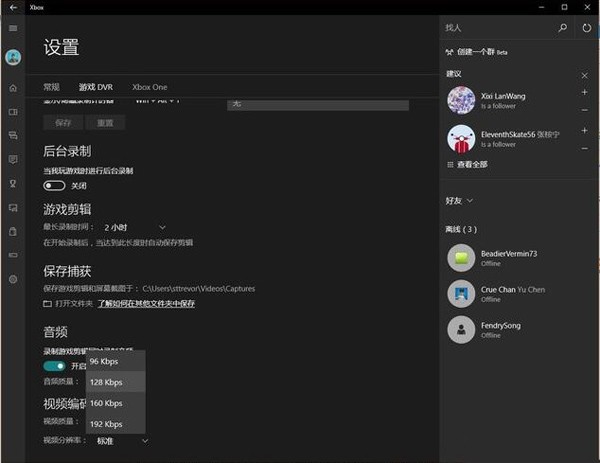
Task: Open the Store bag icon in sidebar
Action: click(x=13, y=232)
